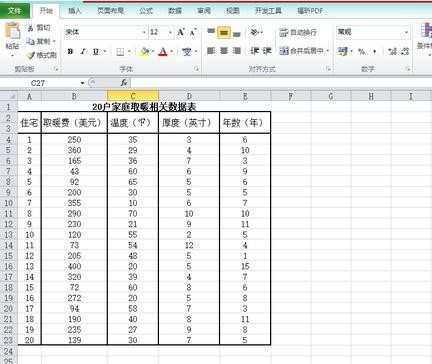Click the yellow fill color swatch

pyautogui.click(x=144, y=52)
